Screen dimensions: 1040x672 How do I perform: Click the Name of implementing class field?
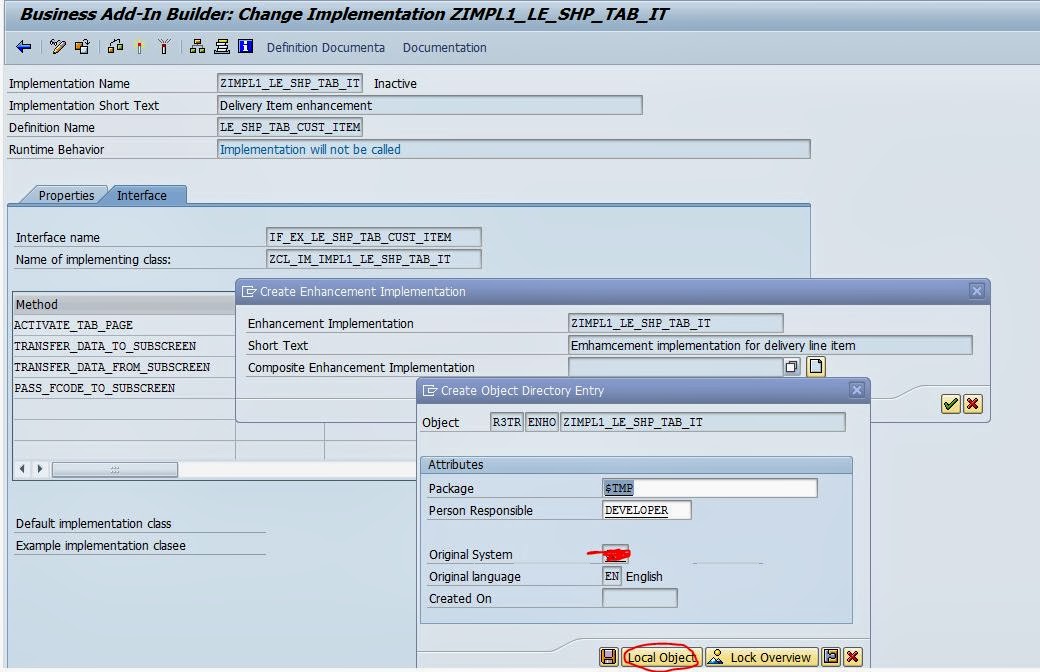(x=373, y=259)
